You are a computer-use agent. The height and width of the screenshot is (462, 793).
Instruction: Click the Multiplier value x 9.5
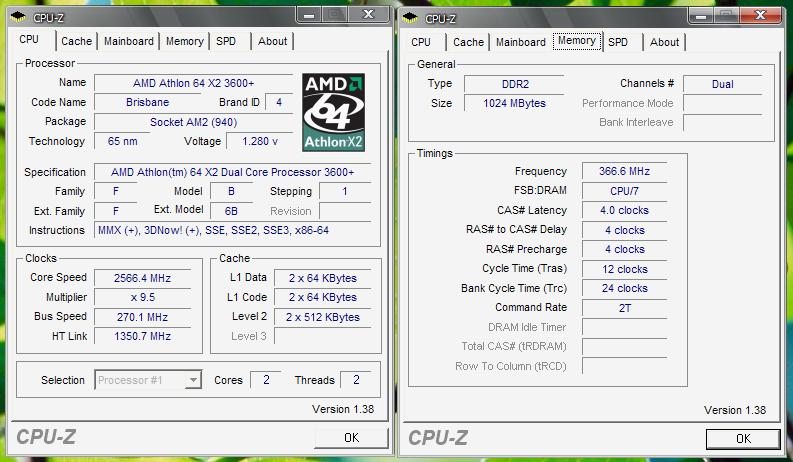(x=143, y=297)
